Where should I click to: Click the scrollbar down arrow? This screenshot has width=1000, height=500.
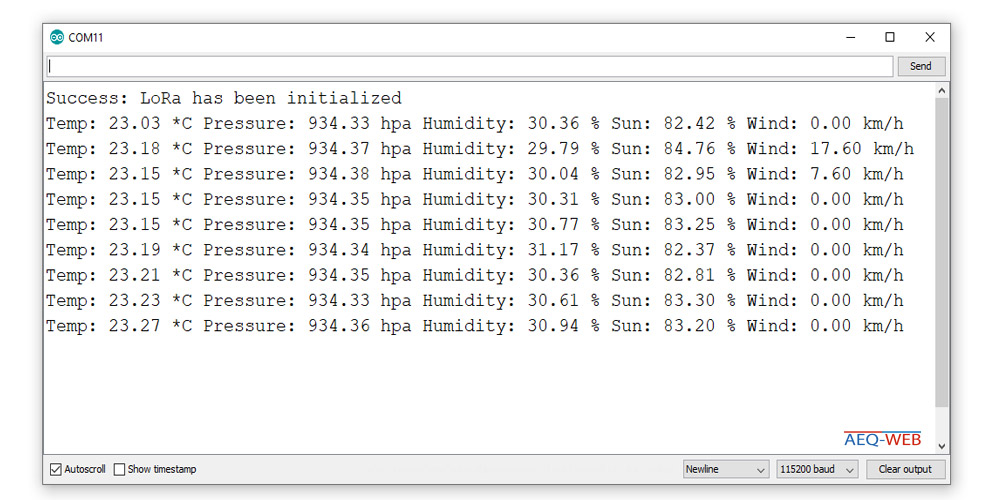pyautogui.click(x=942, y=446)
